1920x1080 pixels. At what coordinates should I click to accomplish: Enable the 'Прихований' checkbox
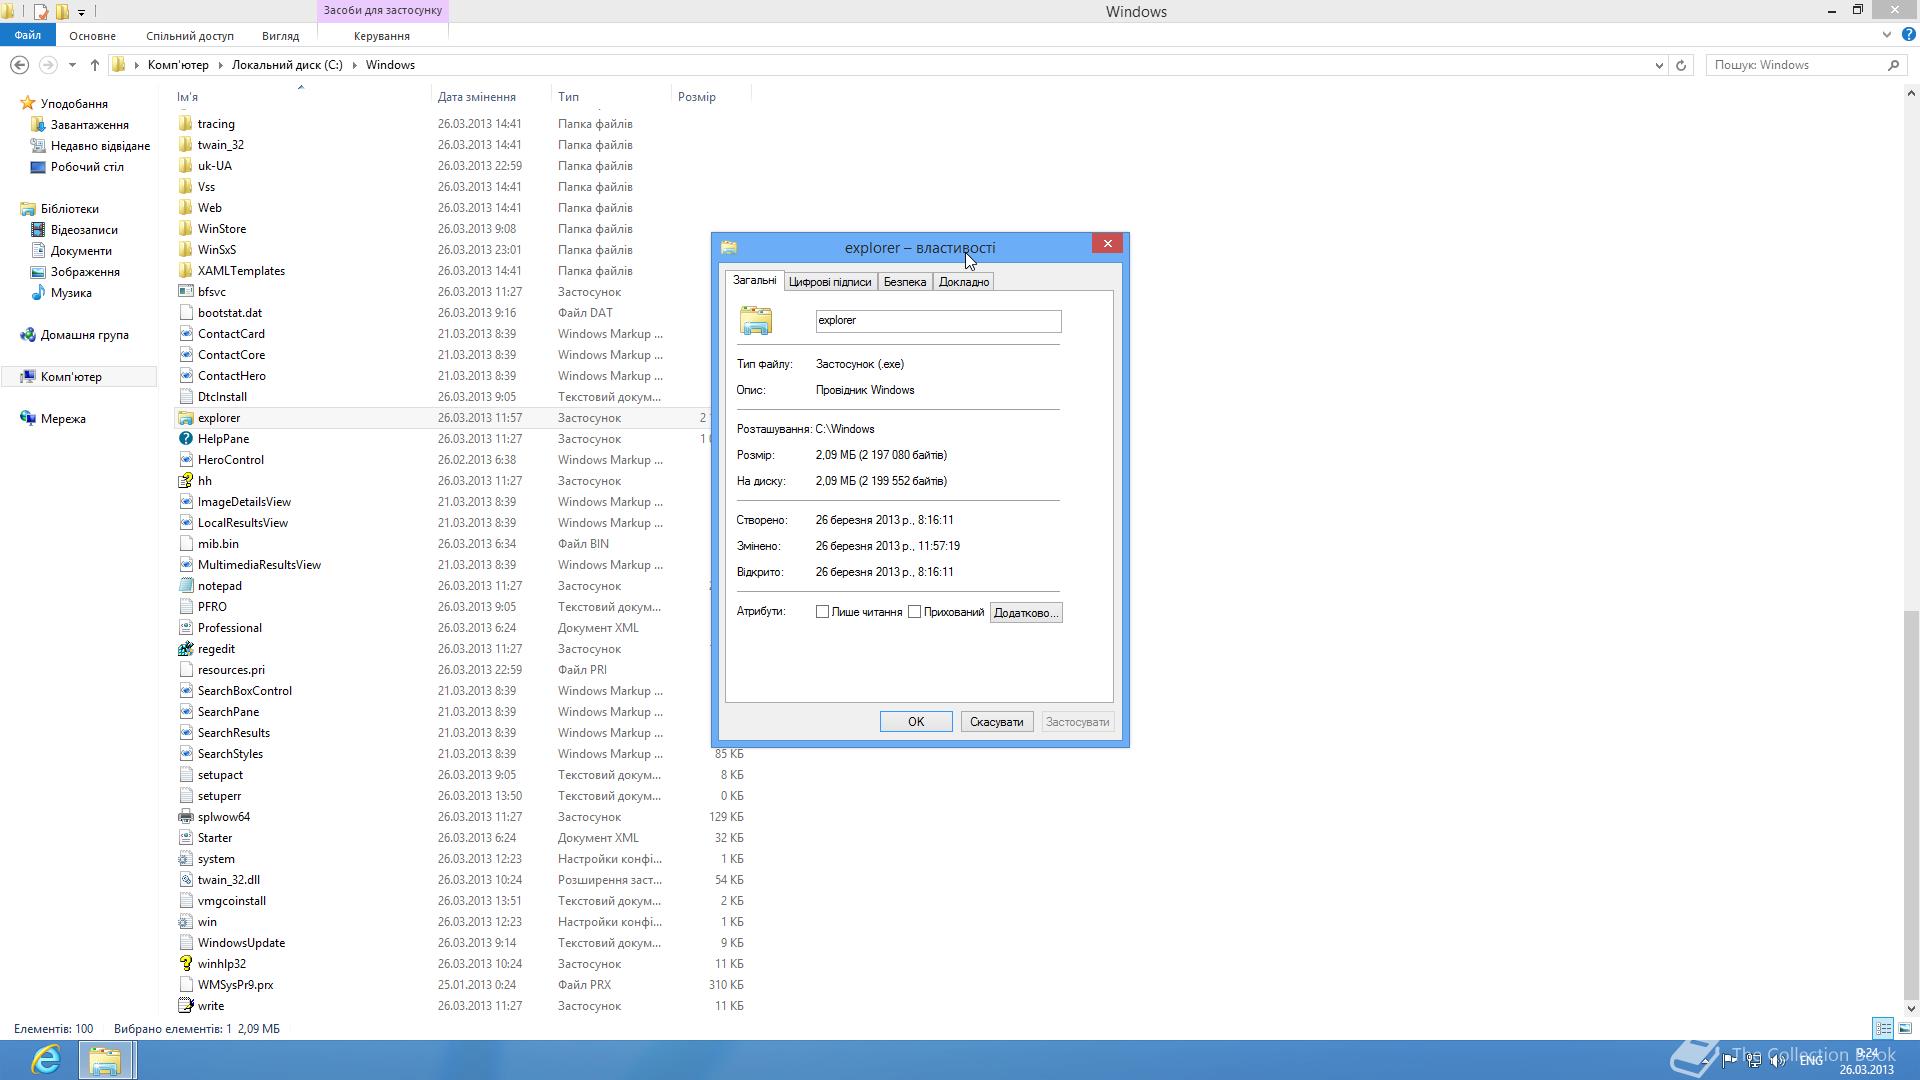click(914, 612)
